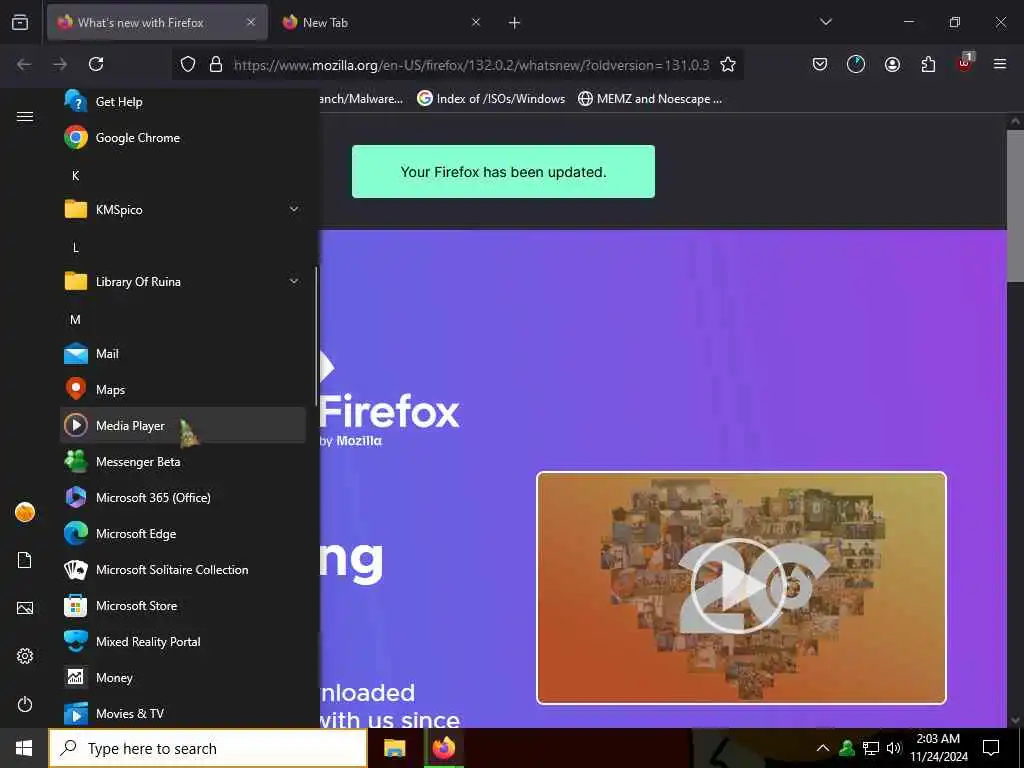Open the volume control in tray
Viewport: 1024px width, 768px height.
(x=894, y=748)
